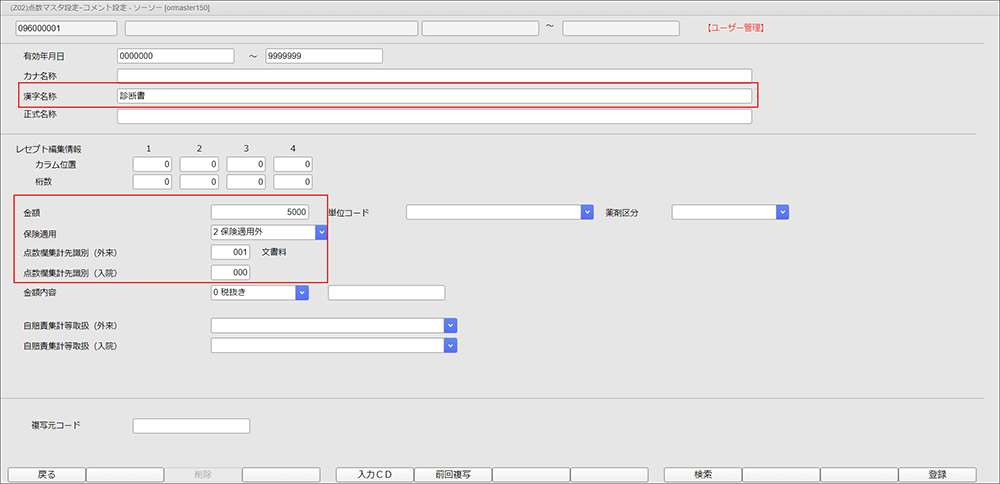The width and height of the screenshot is (1000, 484).
Task: Click the 有効年月日 start date field
Action: (x=175, y=56)
